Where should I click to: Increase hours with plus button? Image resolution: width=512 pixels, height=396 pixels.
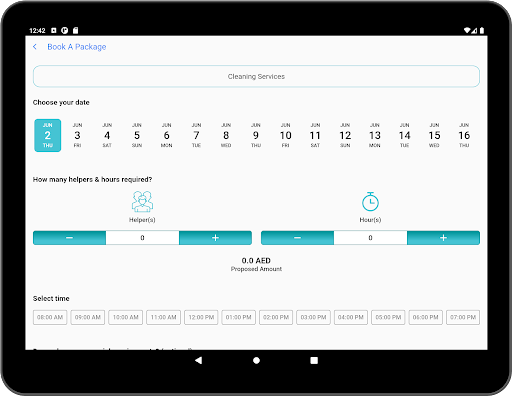(443, 238)
